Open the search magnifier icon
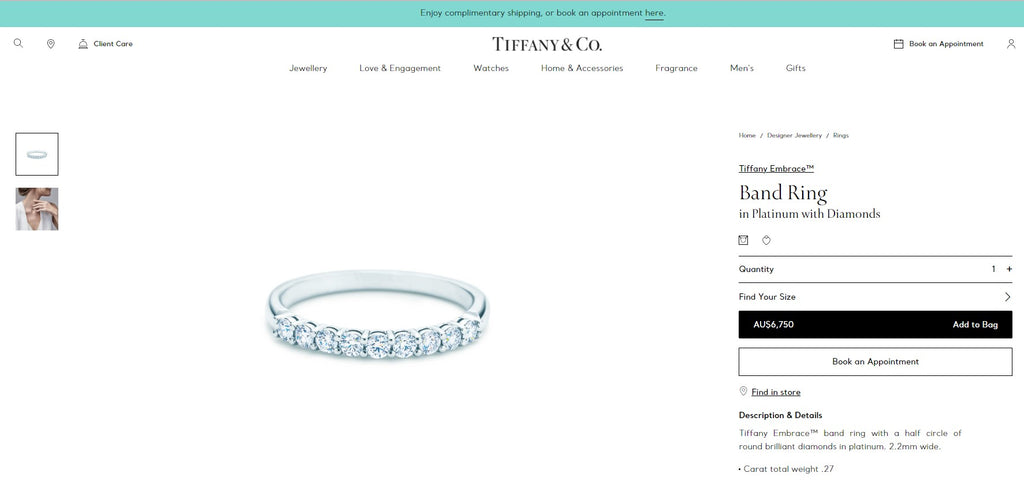 [x=18, y=44]
